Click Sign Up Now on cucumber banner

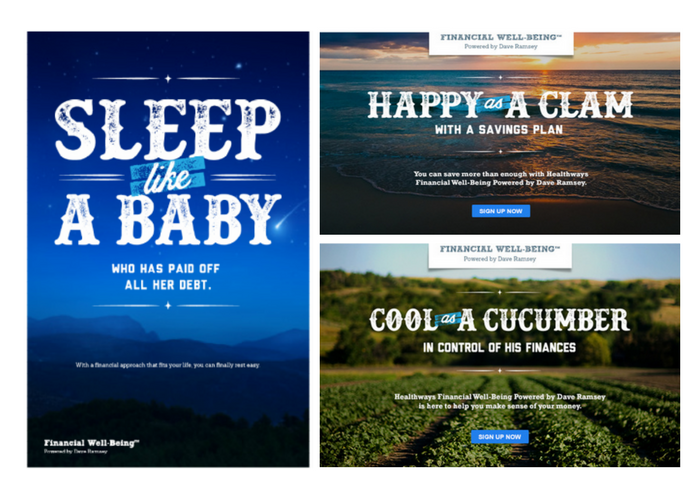point(500,437)
